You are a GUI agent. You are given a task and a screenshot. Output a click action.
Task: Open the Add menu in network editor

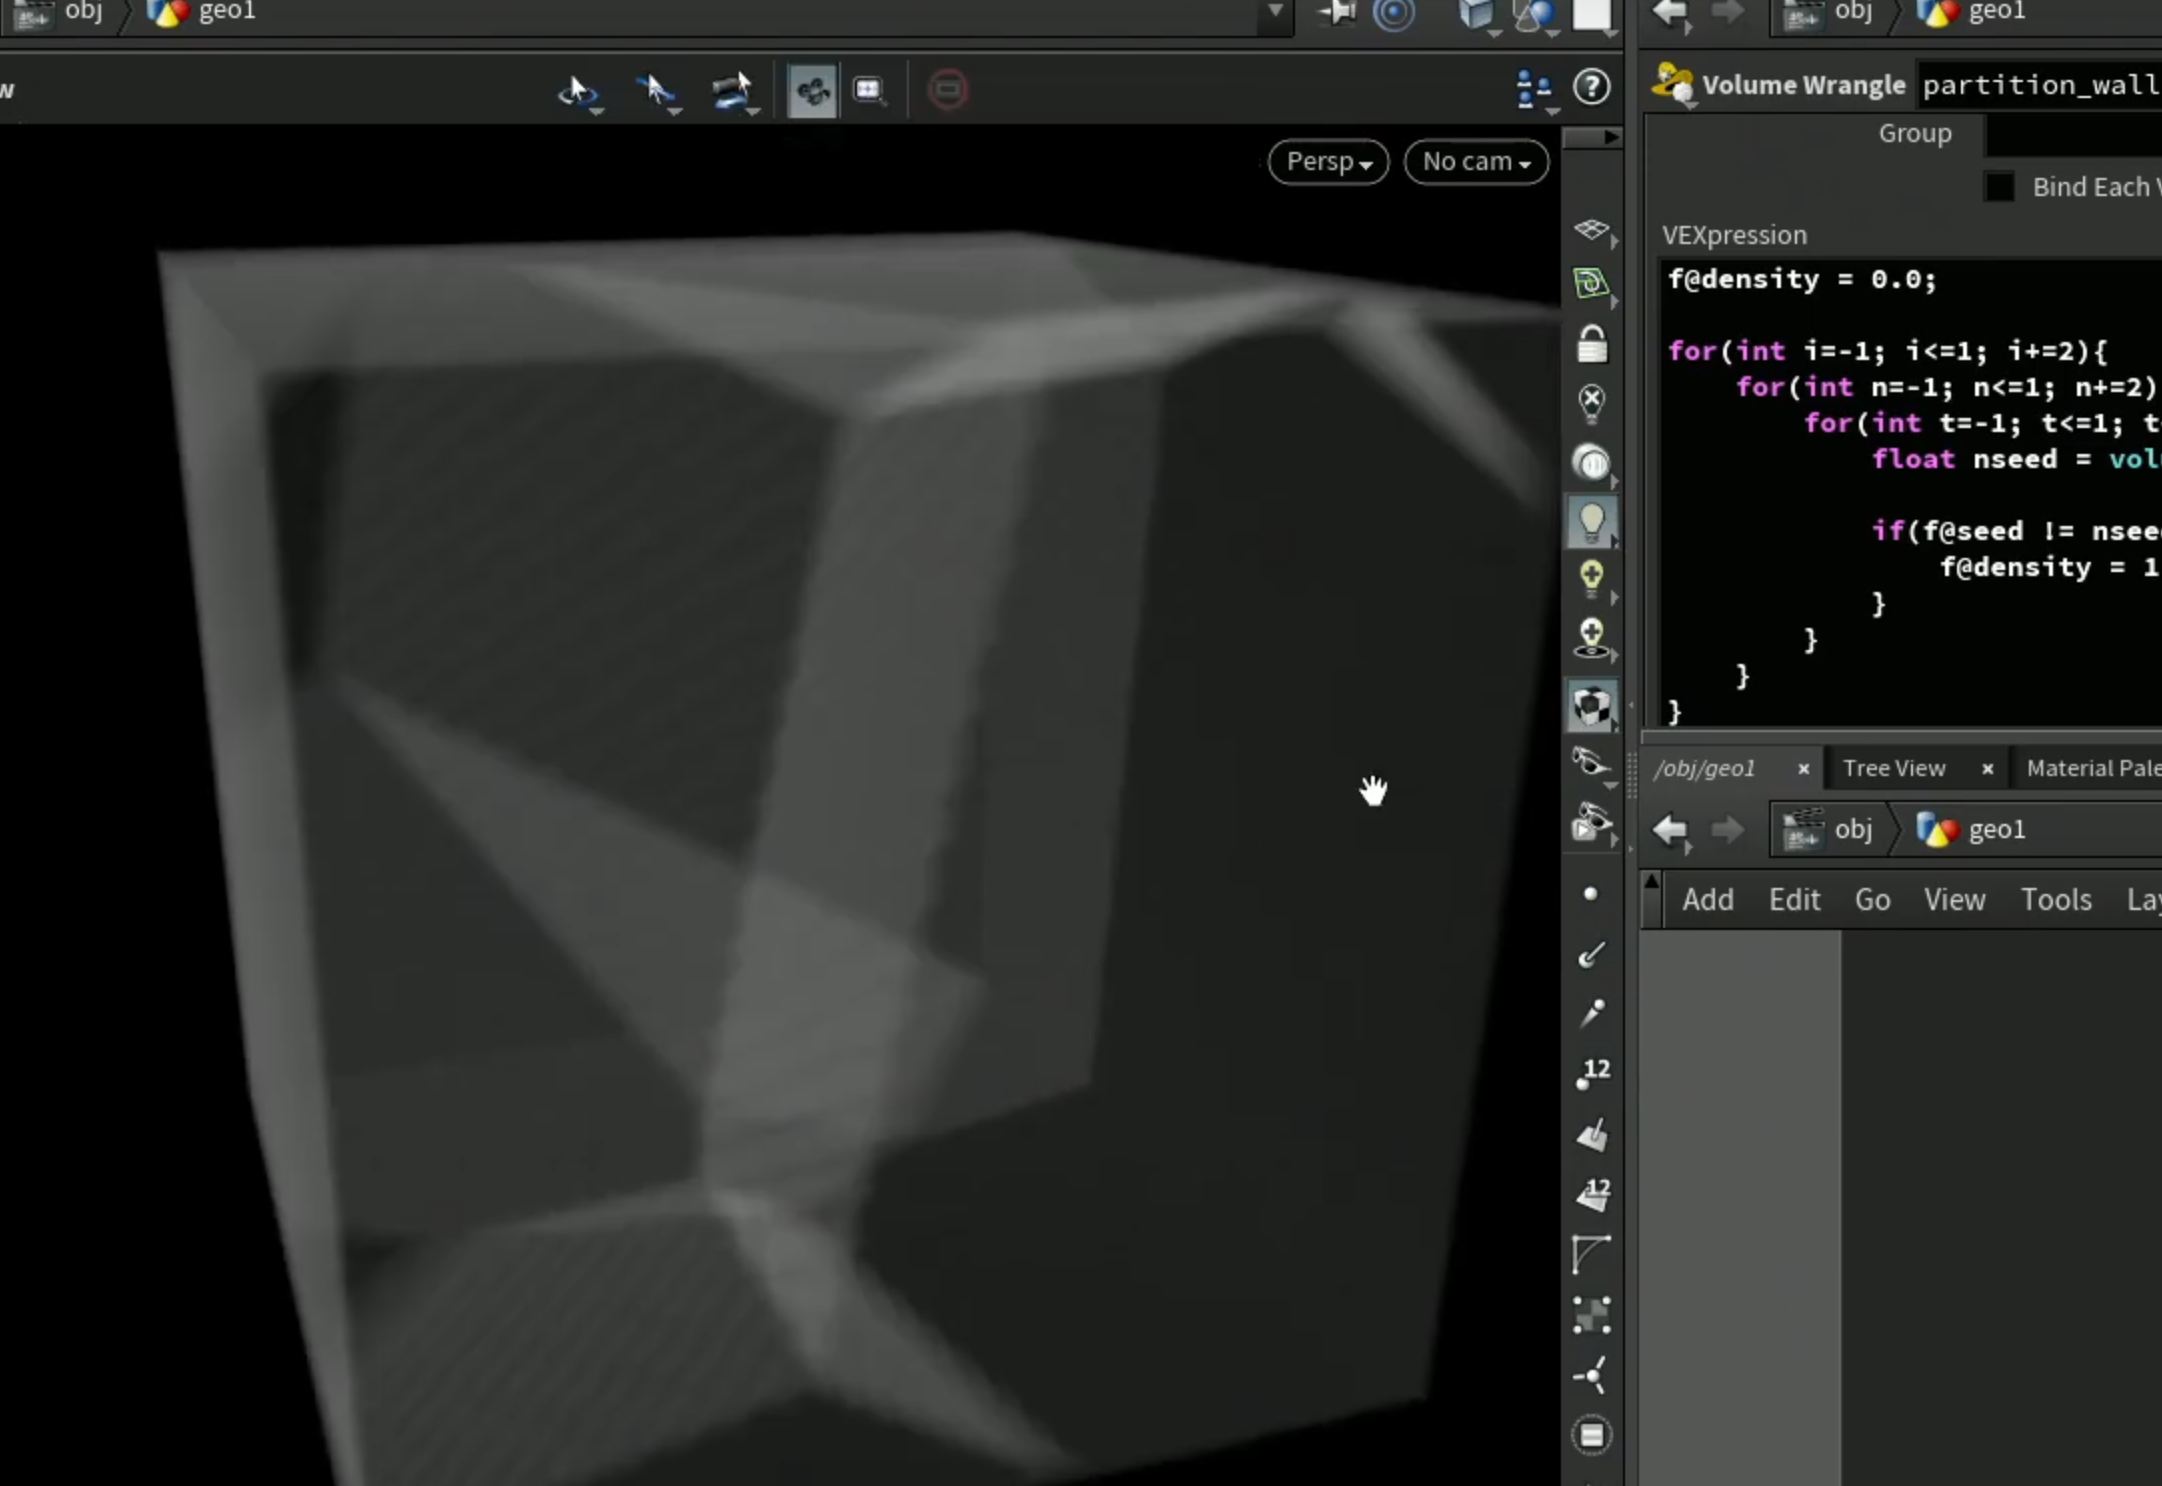click(1707, 899)
